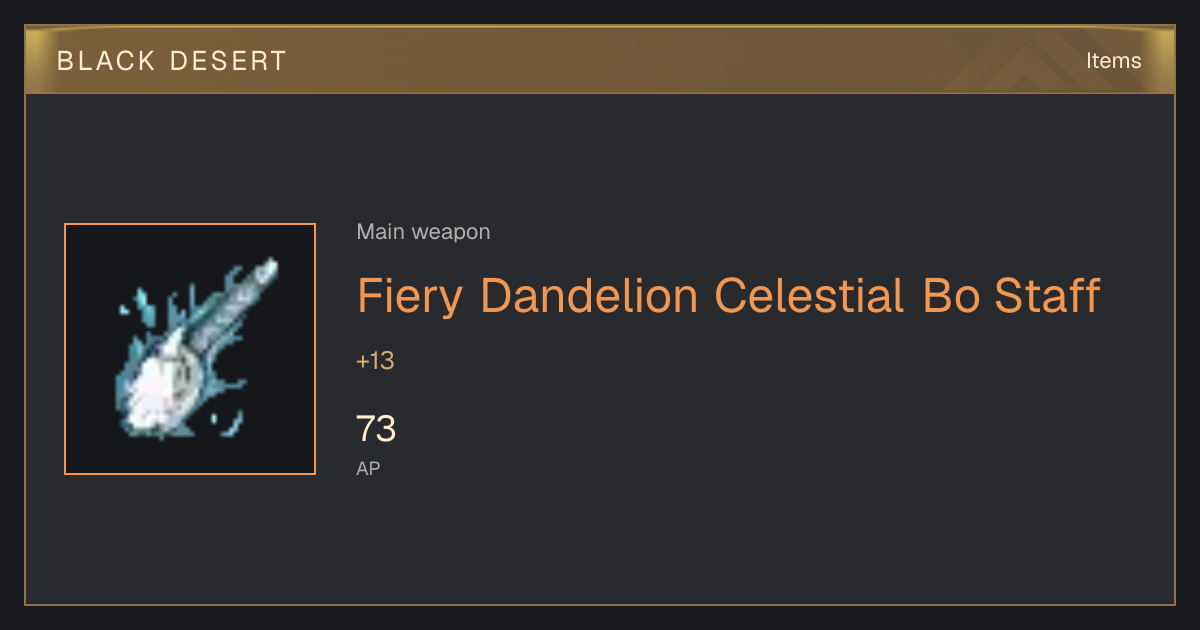This screenshot has width=1200, height=630.
Task: Click the gold header banner background
Action: [x=600, y=61]
